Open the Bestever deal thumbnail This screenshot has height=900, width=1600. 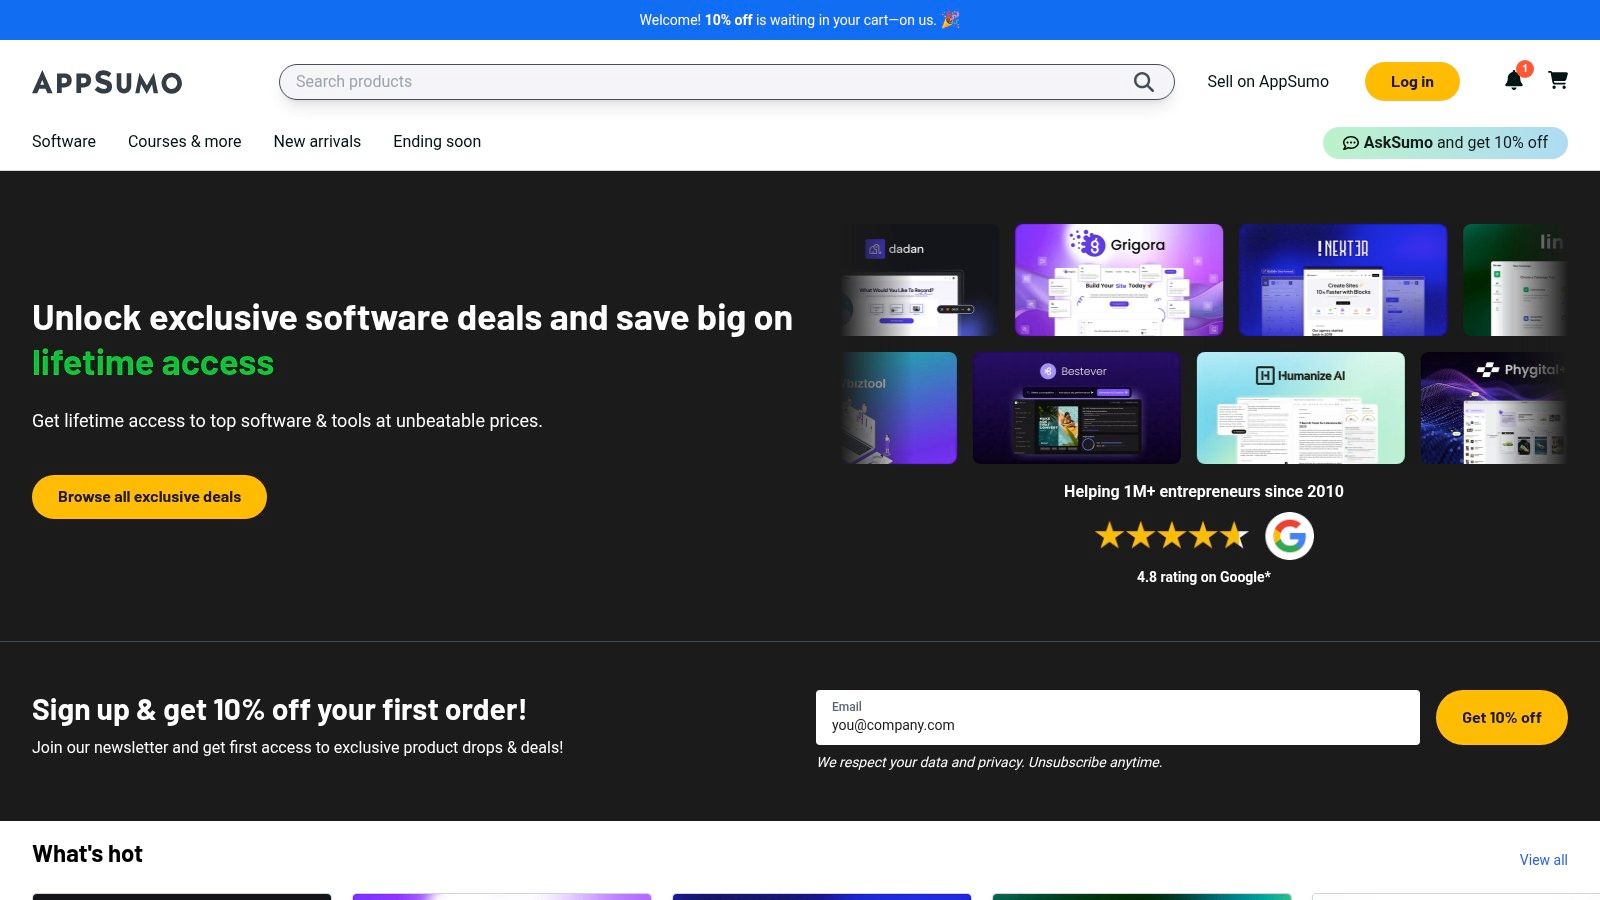pos(1077,408)
